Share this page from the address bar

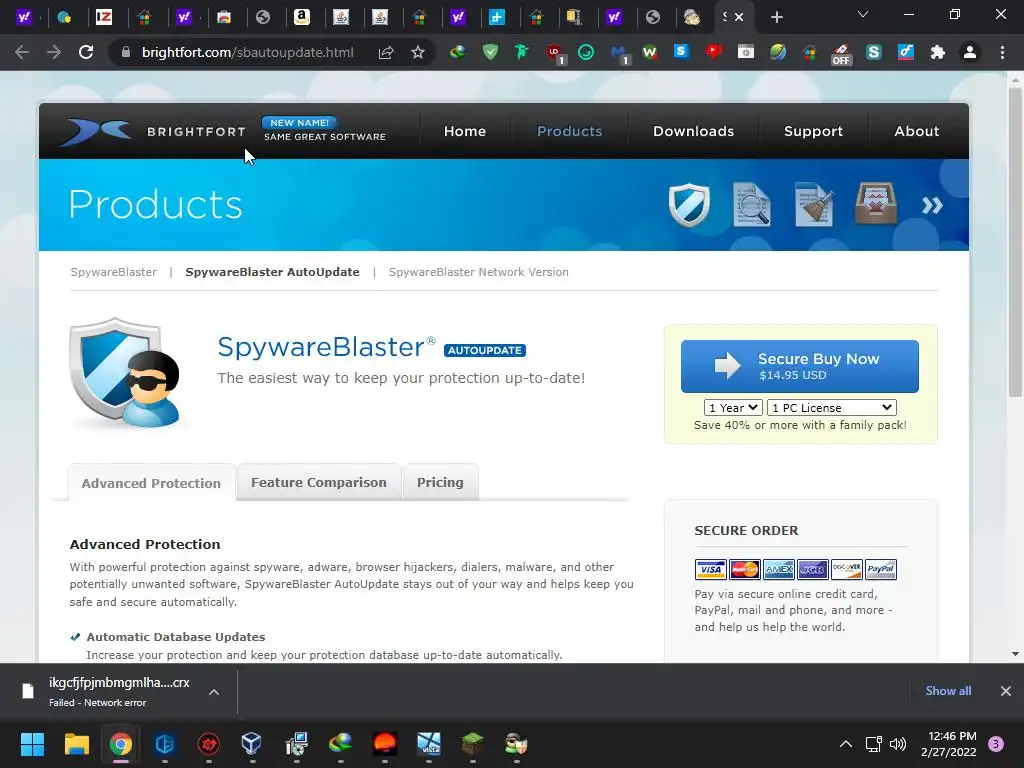coord(386,52)
